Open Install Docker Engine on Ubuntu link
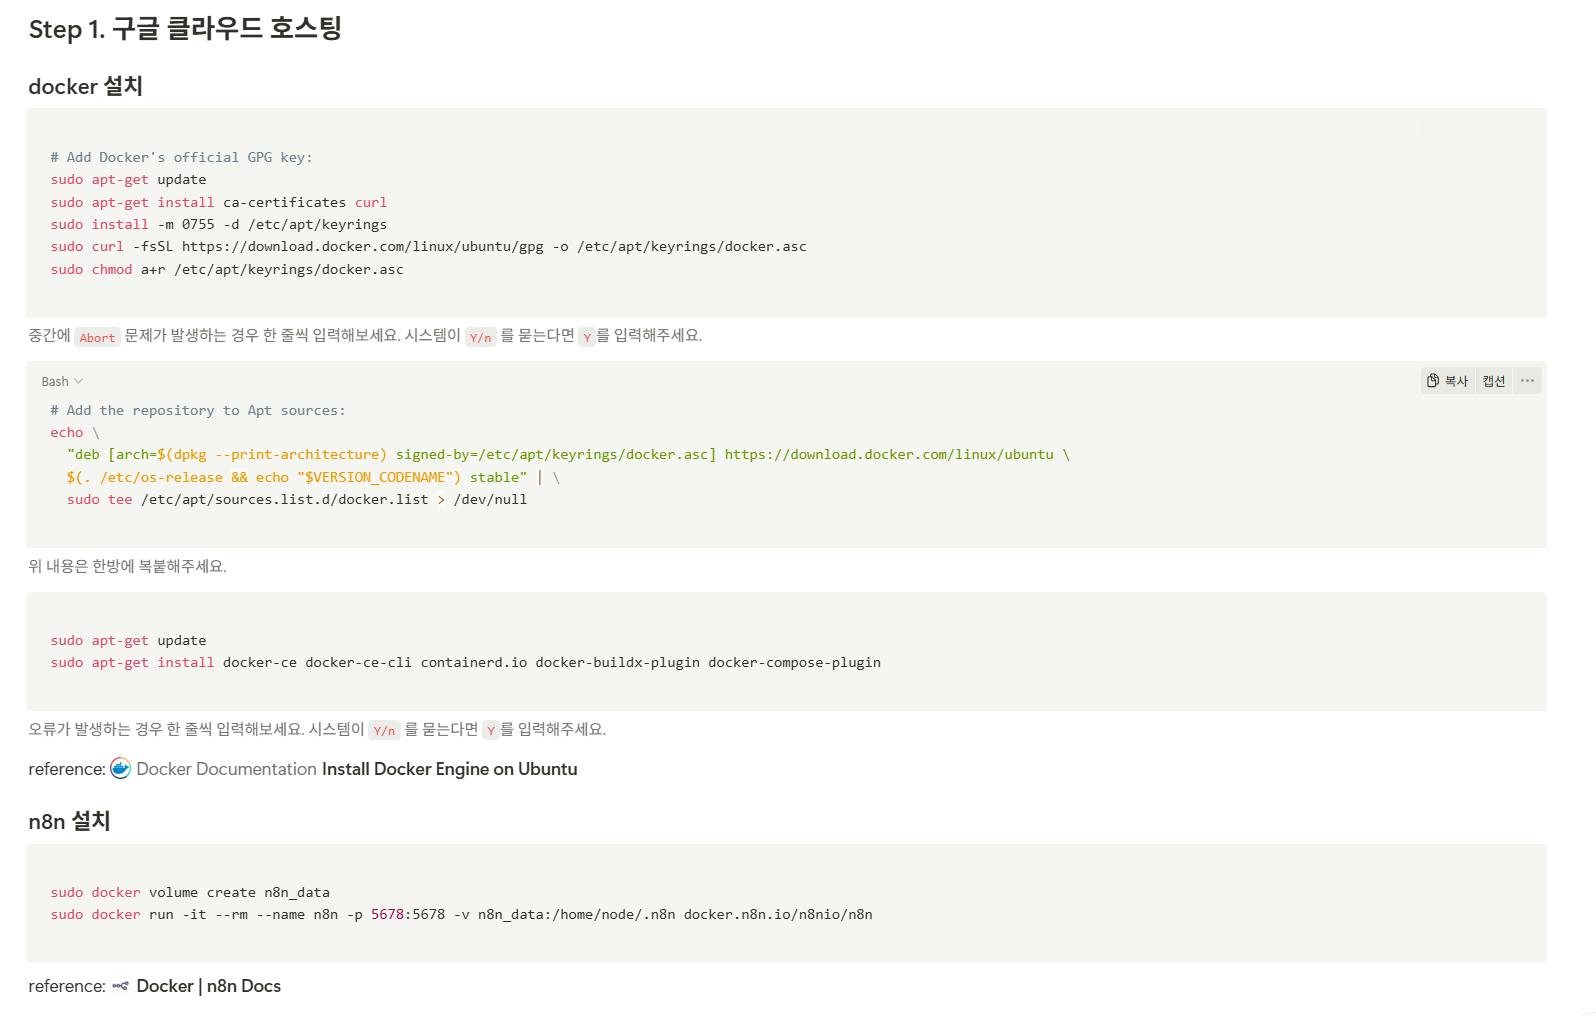Image resolution: width=1596 pixels, height=1016 pixels. (x=449, y=769)
